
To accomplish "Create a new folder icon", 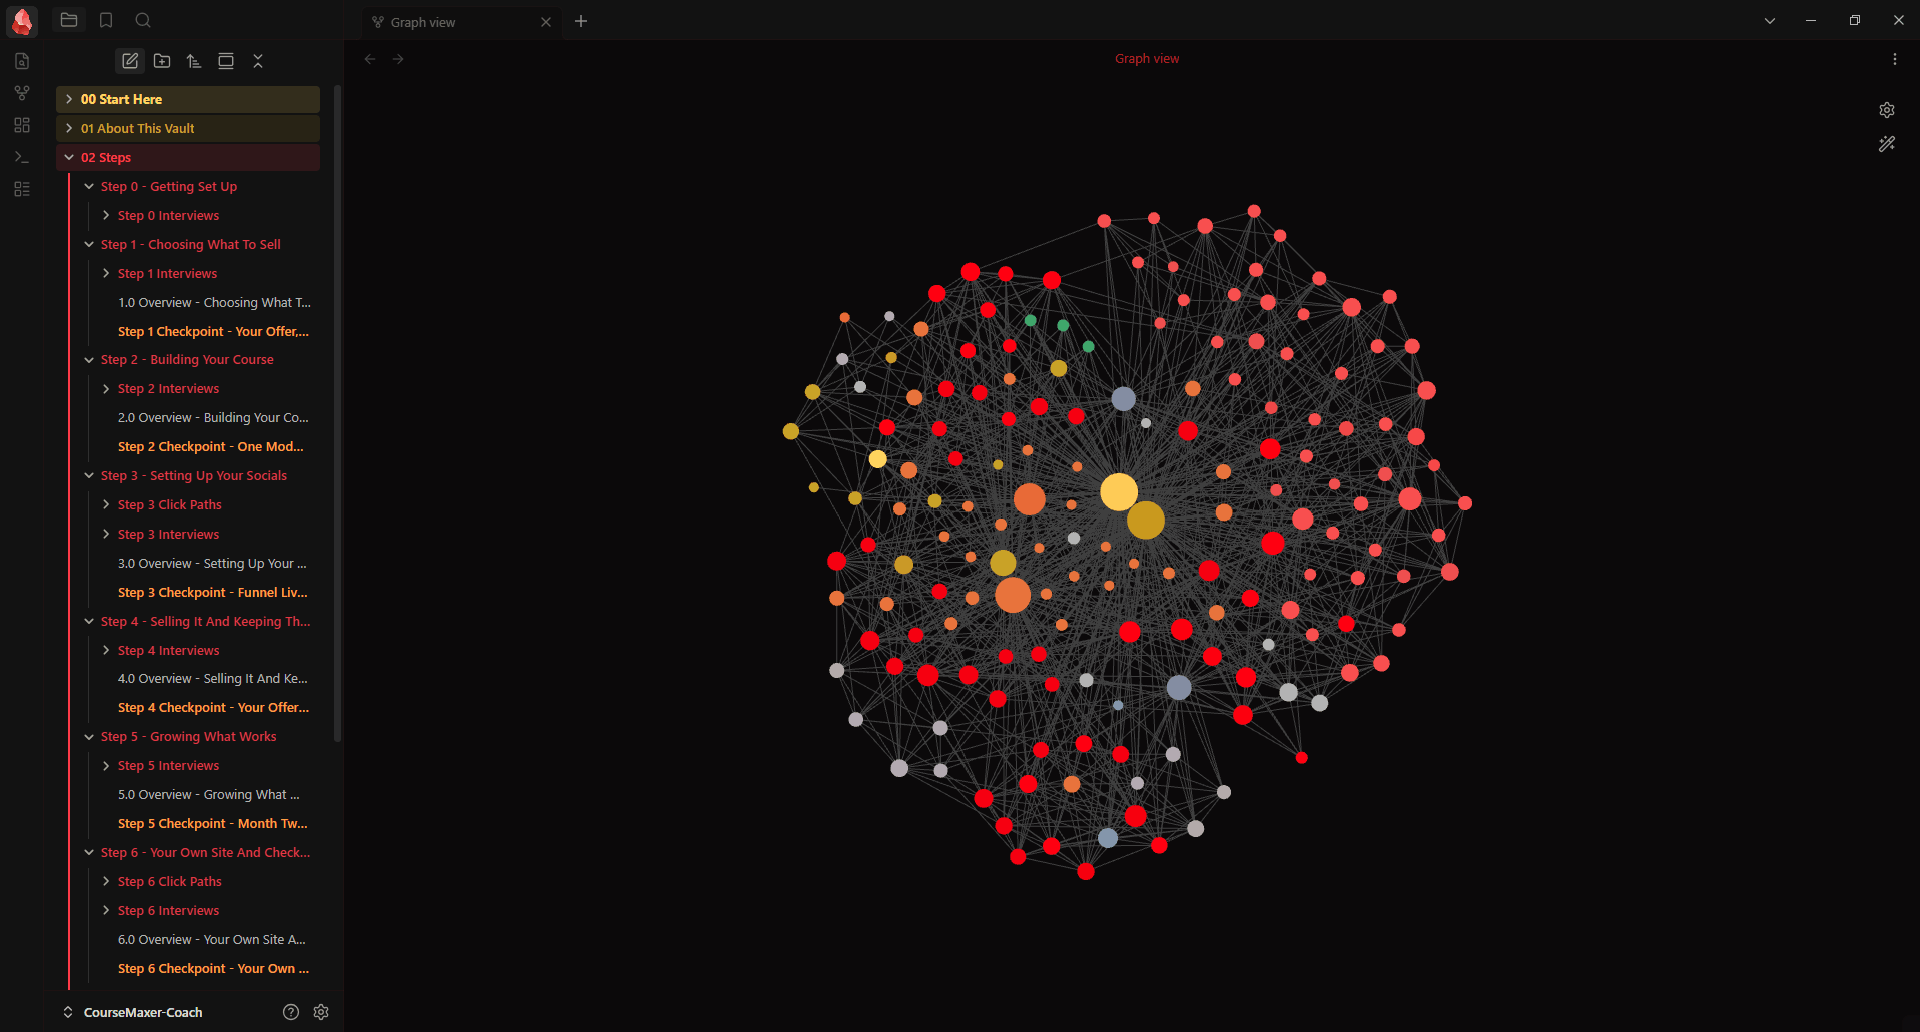I will pos(162,61).
